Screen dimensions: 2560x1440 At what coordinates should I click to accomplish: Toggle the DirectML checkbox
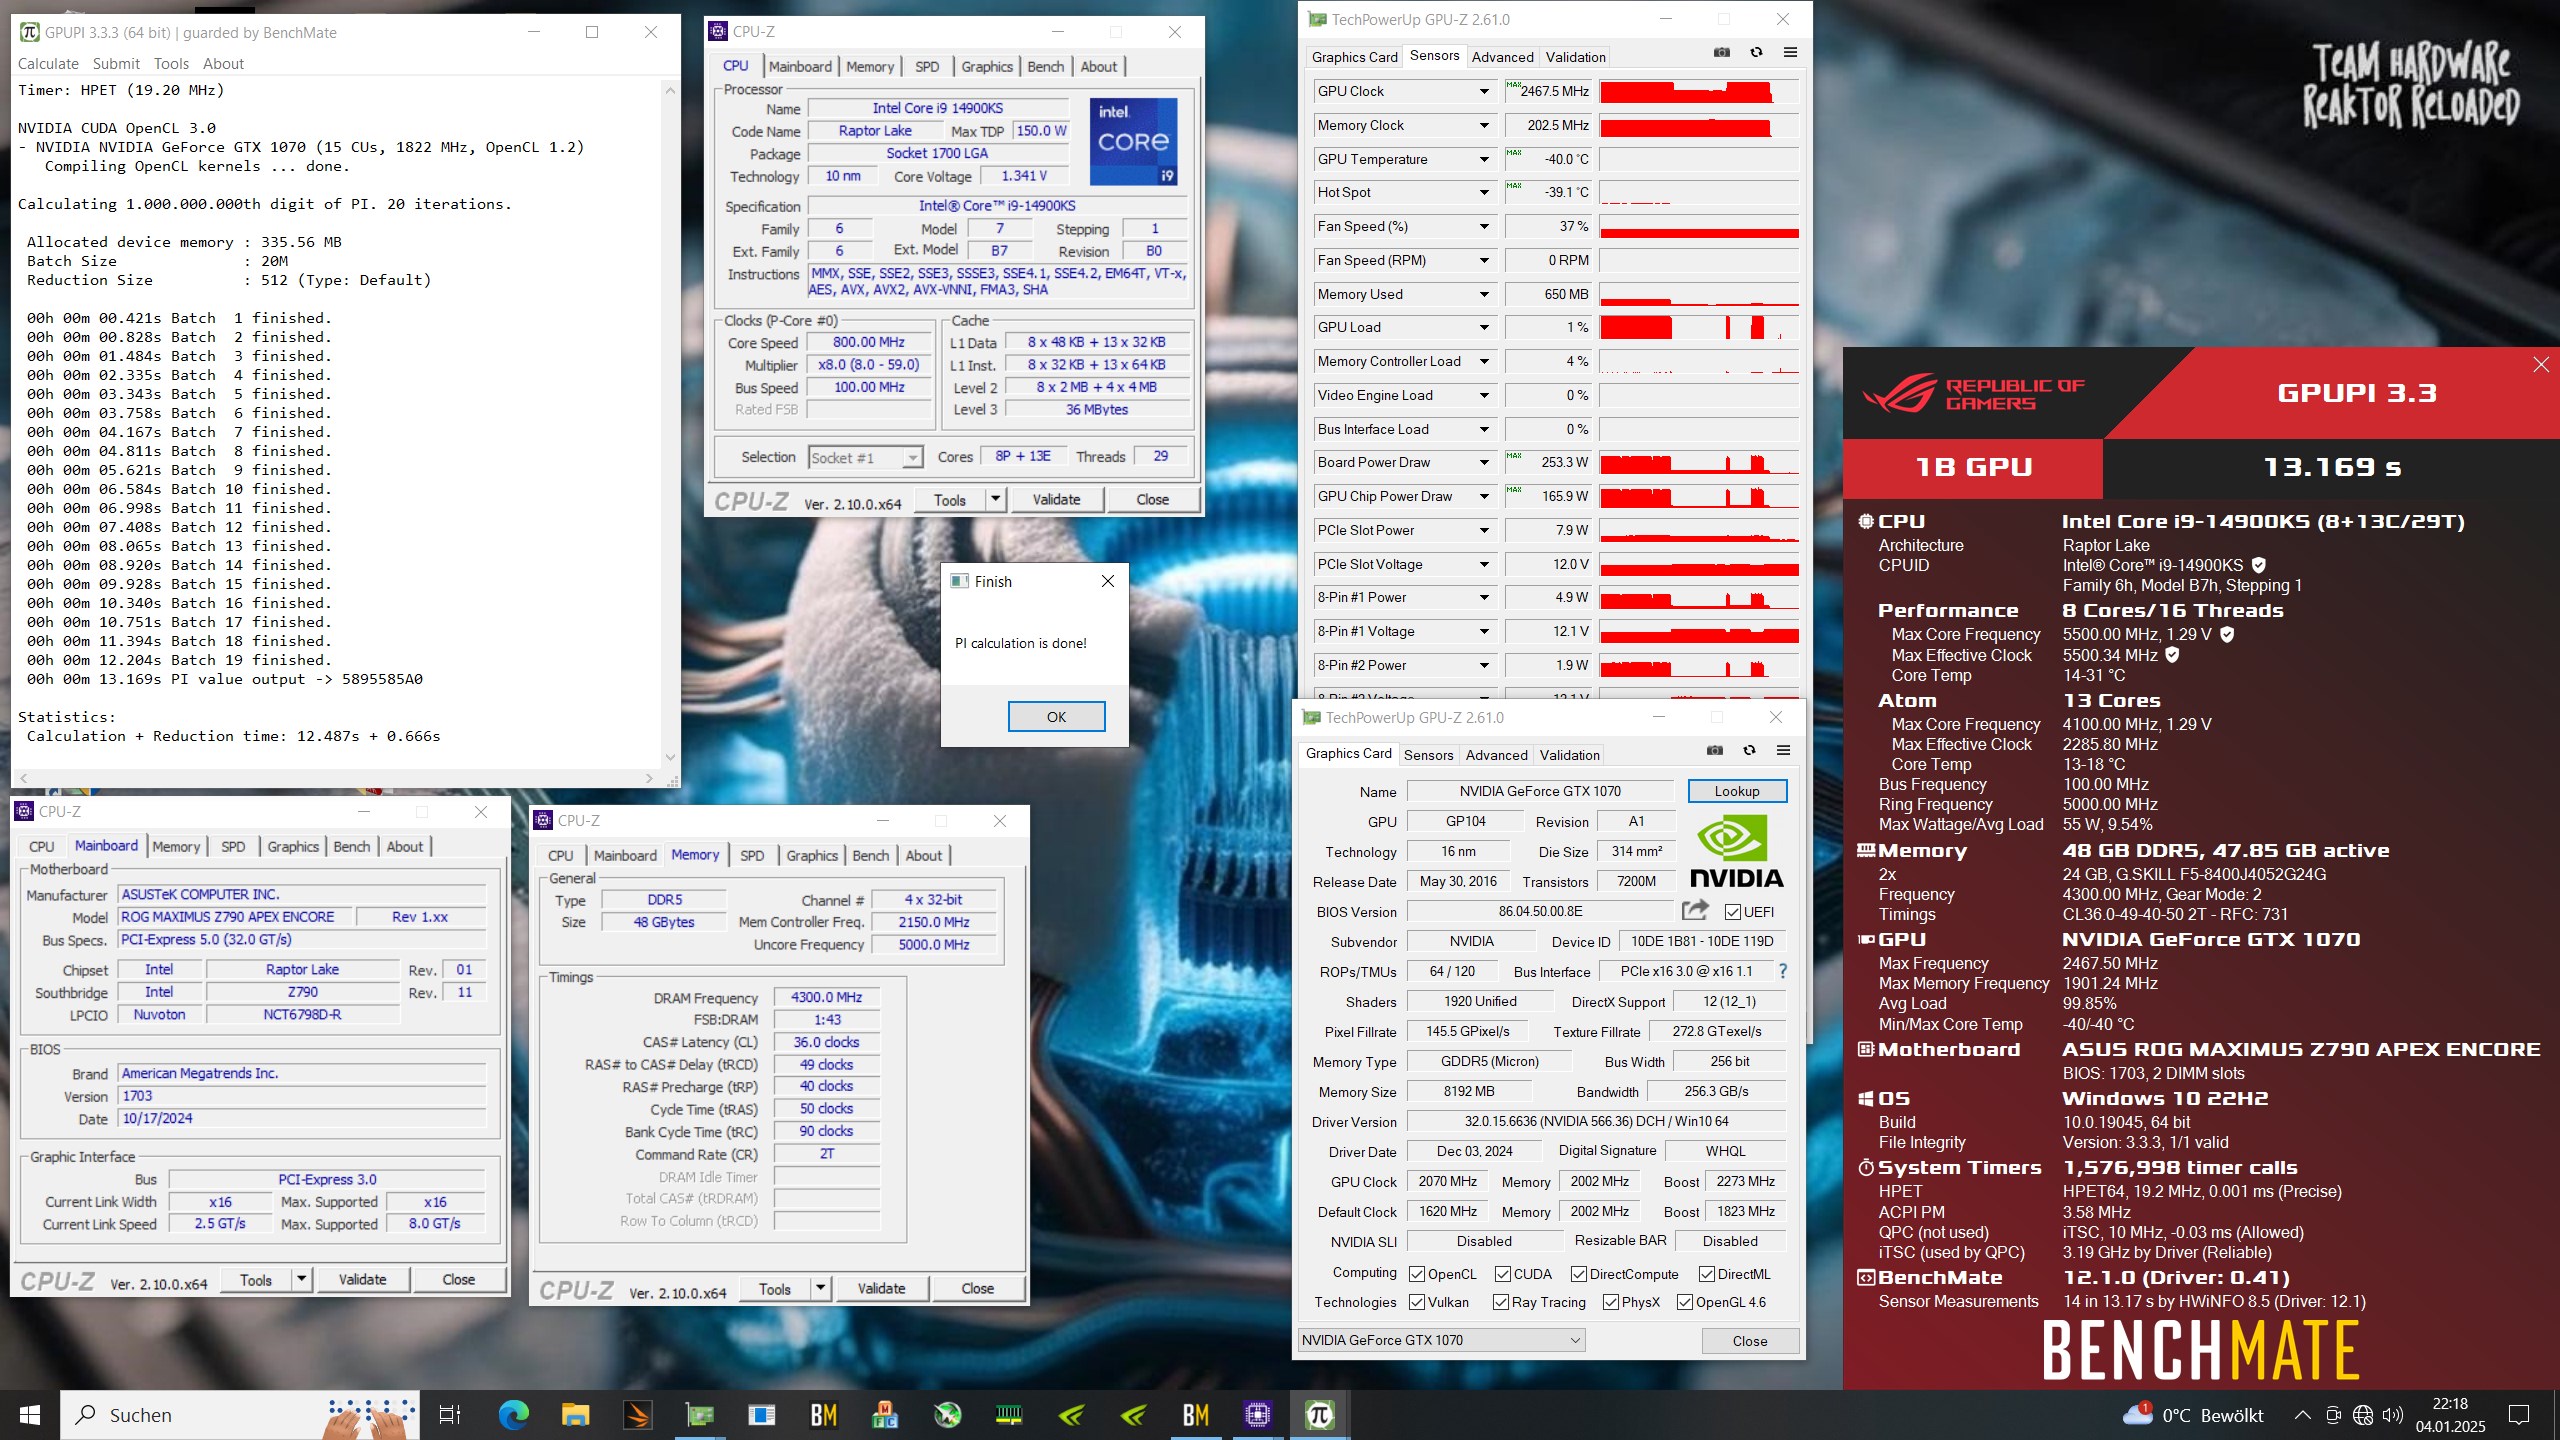(x=1707, y=1274)
